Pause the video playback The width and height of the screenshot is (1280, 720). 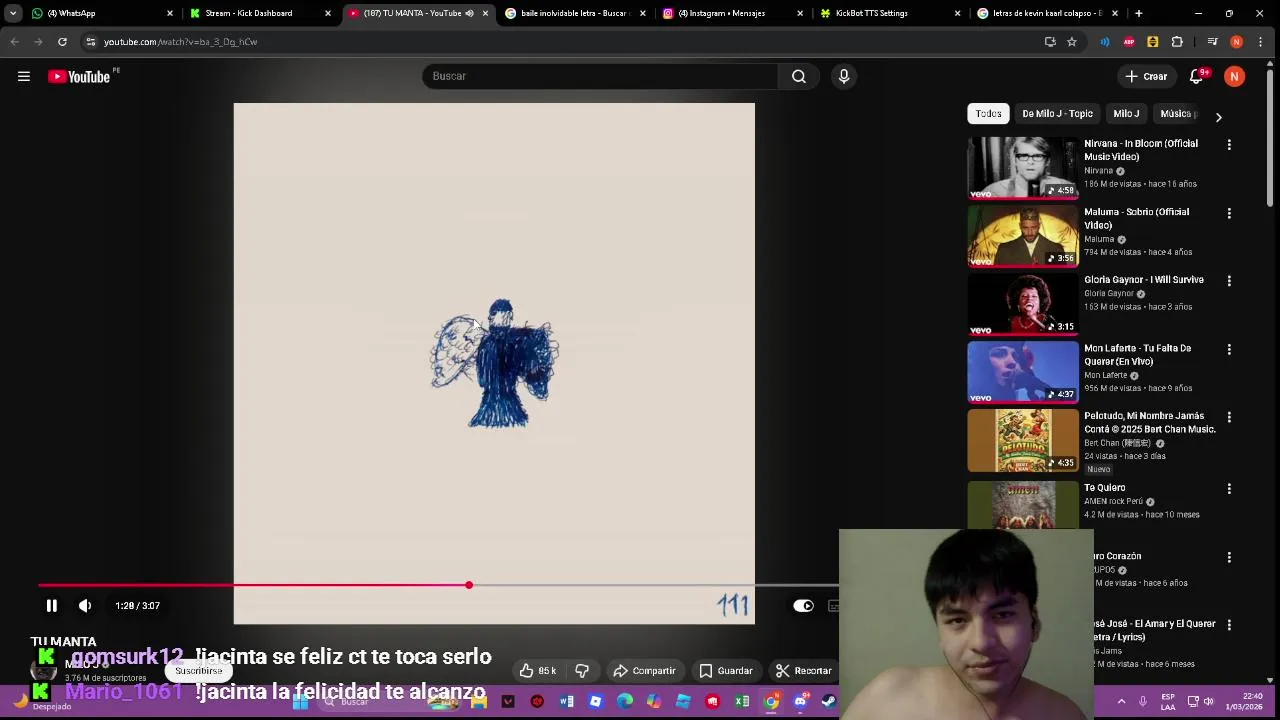coord(52,605)
